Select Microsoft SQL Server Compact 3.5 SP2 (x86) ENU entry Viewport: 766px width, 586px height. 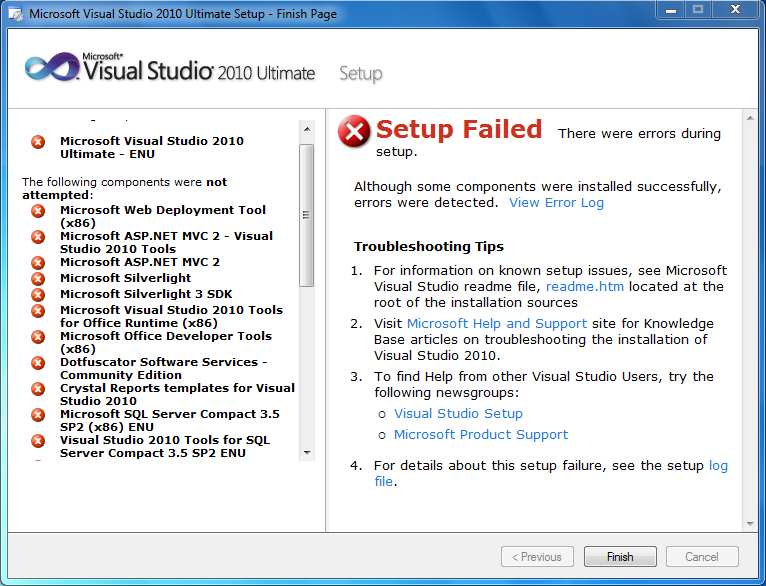coord(170,420)
